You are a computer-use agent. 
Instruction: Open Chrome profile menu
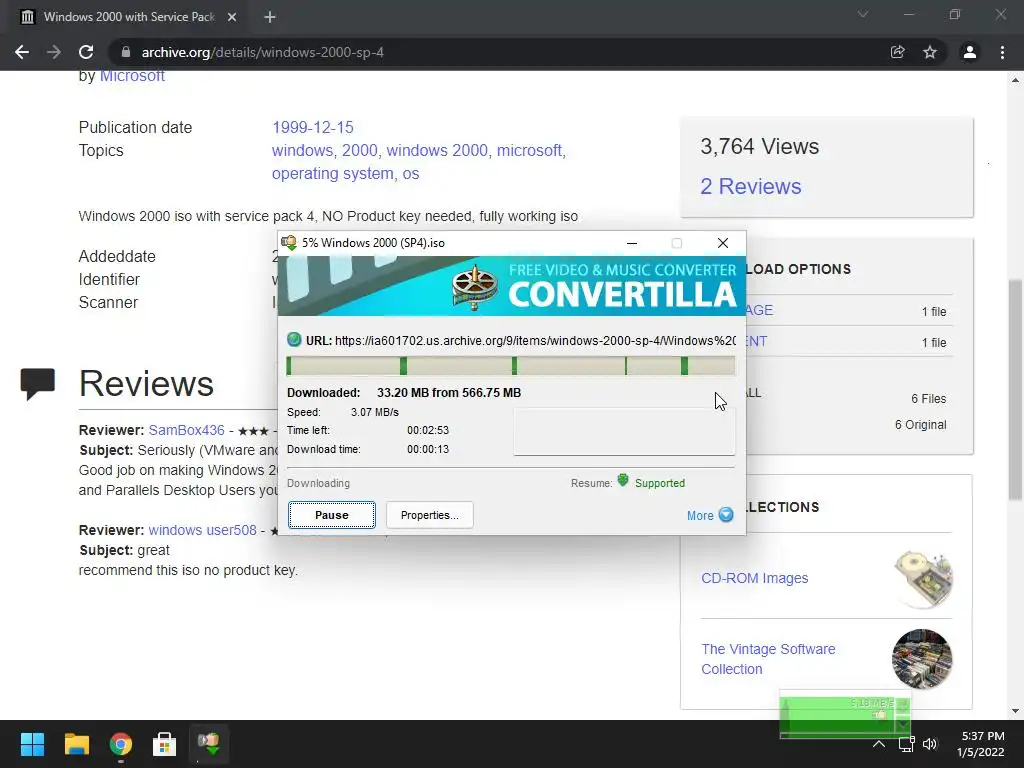pos(970,52)
